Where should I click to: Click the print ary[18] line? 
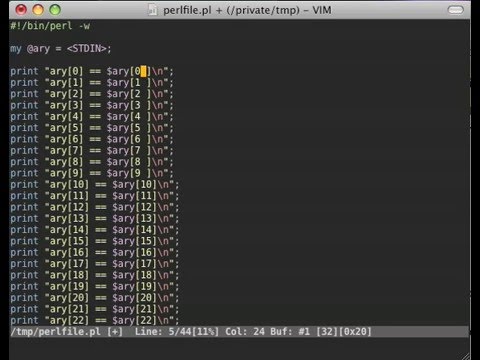pos(95,275)
